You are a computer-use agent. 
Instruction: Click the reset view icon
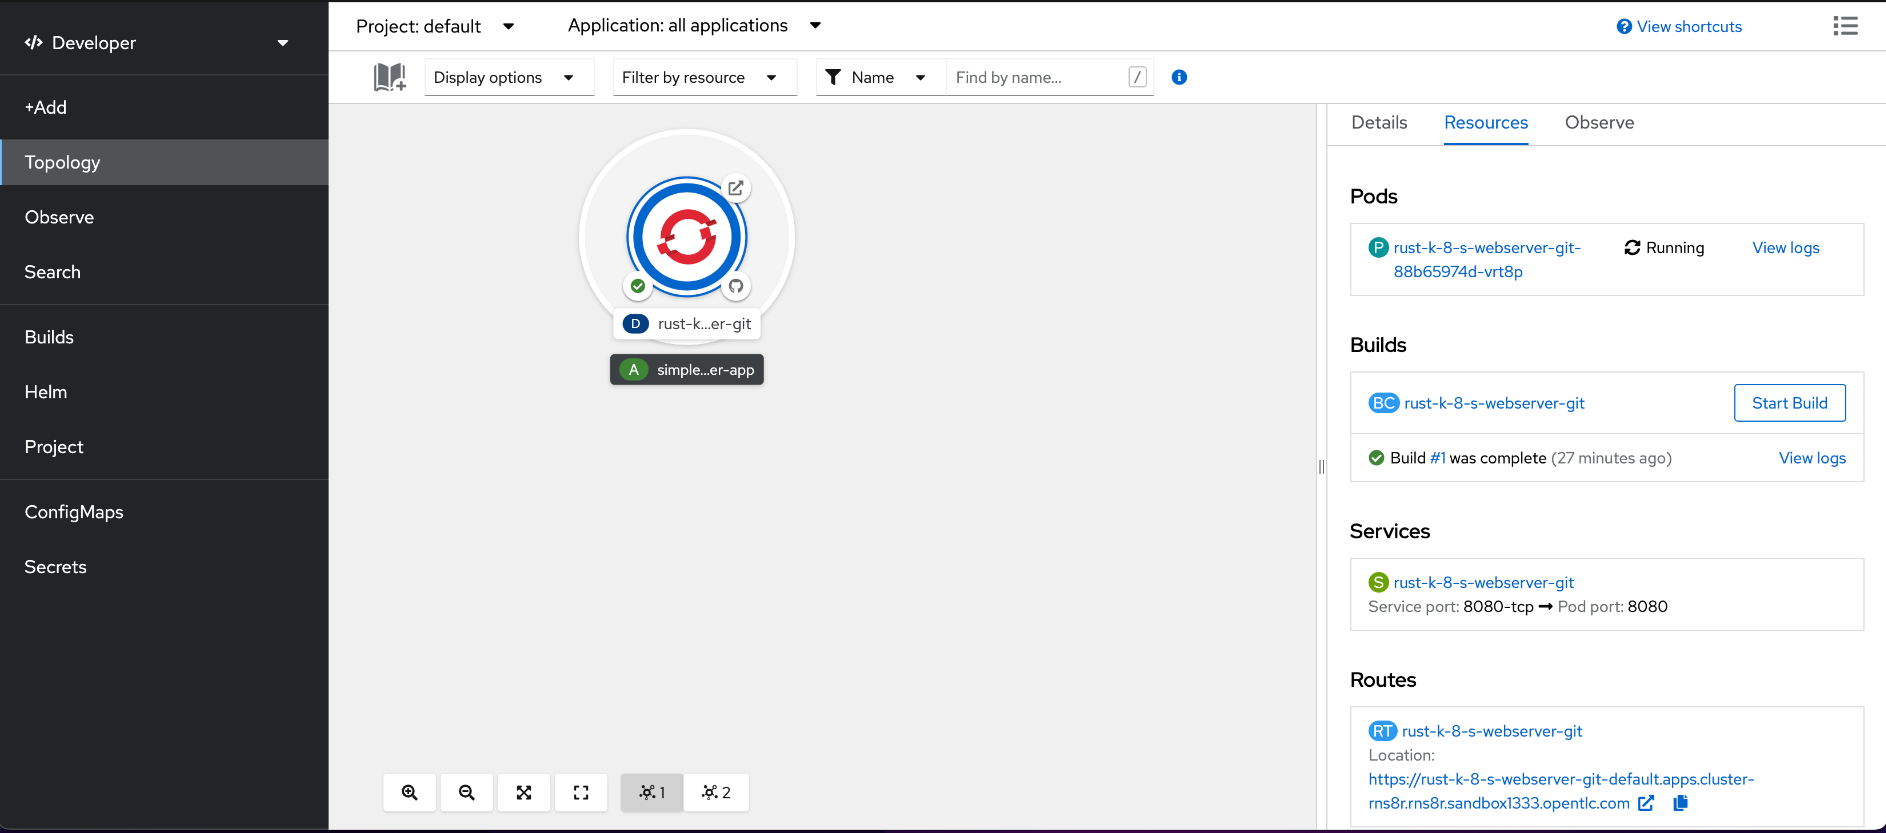click(x=581, y=792)
